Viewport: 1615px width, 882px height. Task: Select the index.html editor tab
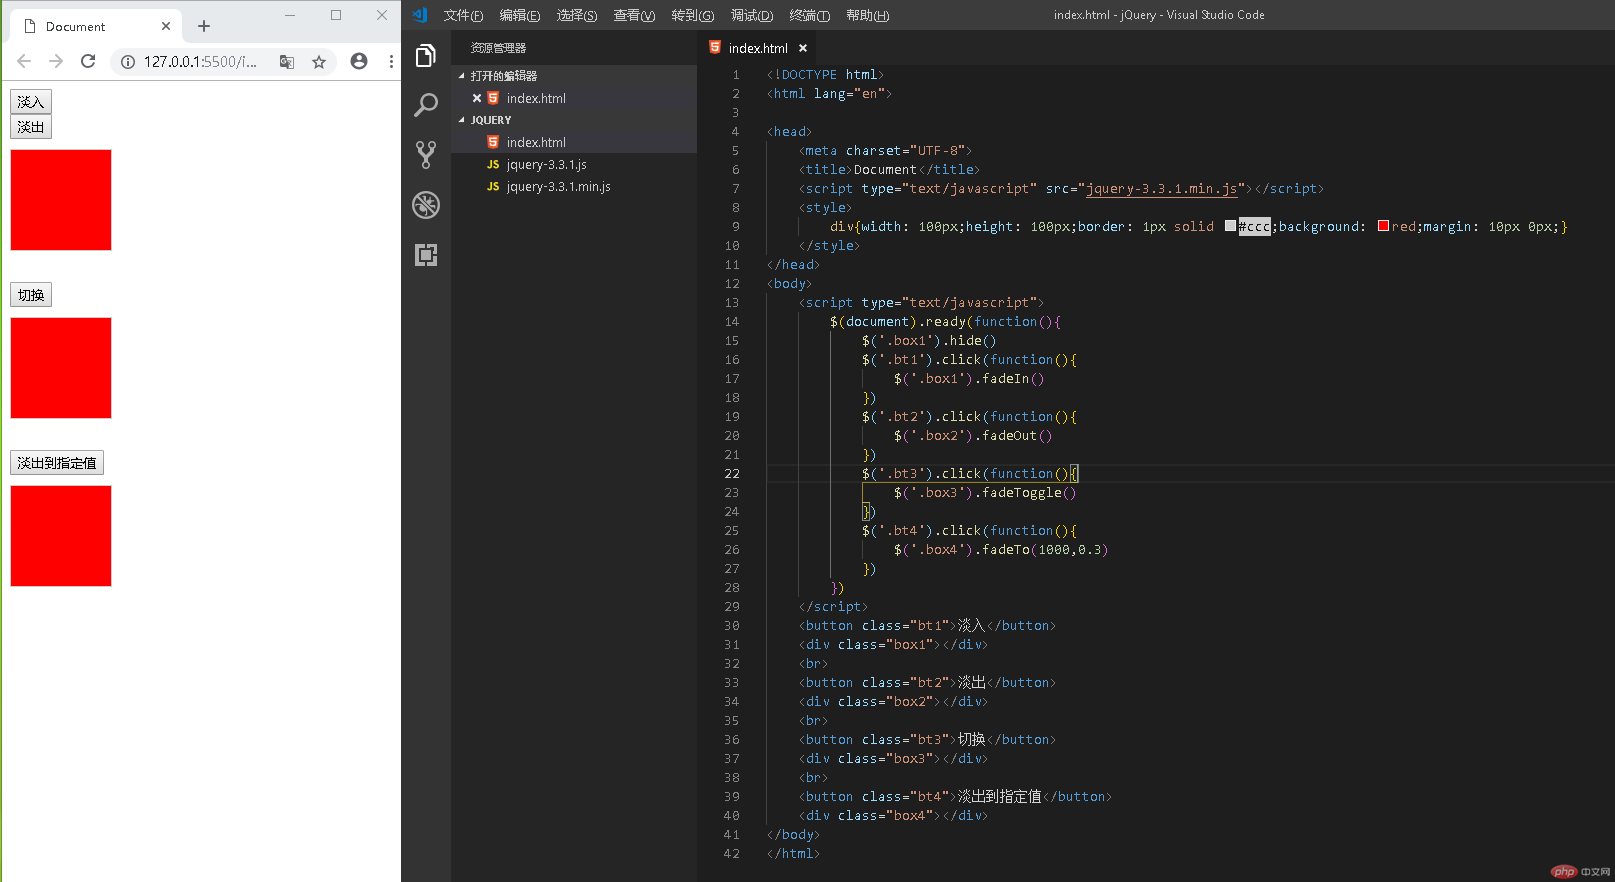coord(757,48)
